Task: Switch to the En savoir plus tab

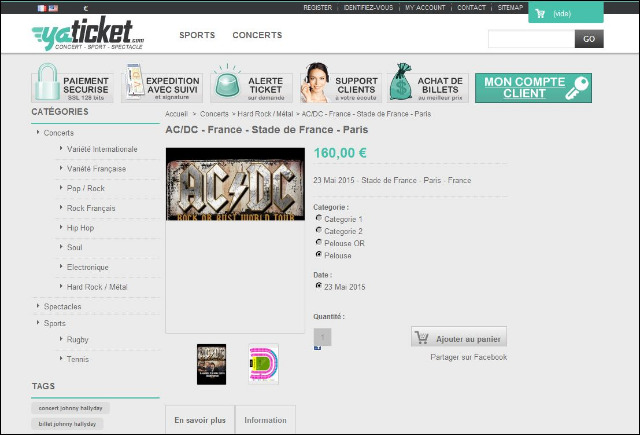Action: coord(200,420)
